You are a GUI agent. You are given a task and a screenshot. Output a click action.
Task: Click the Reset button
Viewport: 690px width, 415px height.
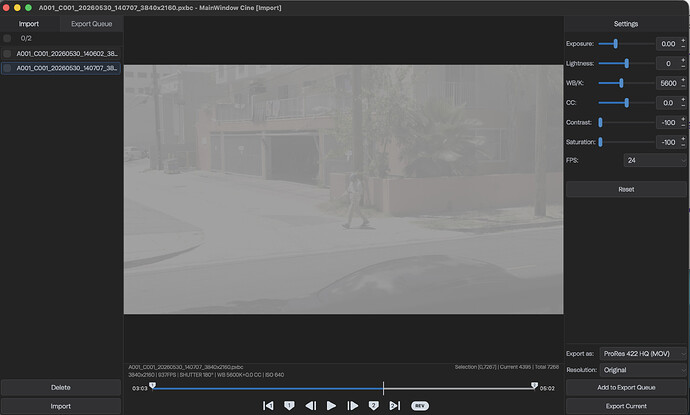(626, 189)
